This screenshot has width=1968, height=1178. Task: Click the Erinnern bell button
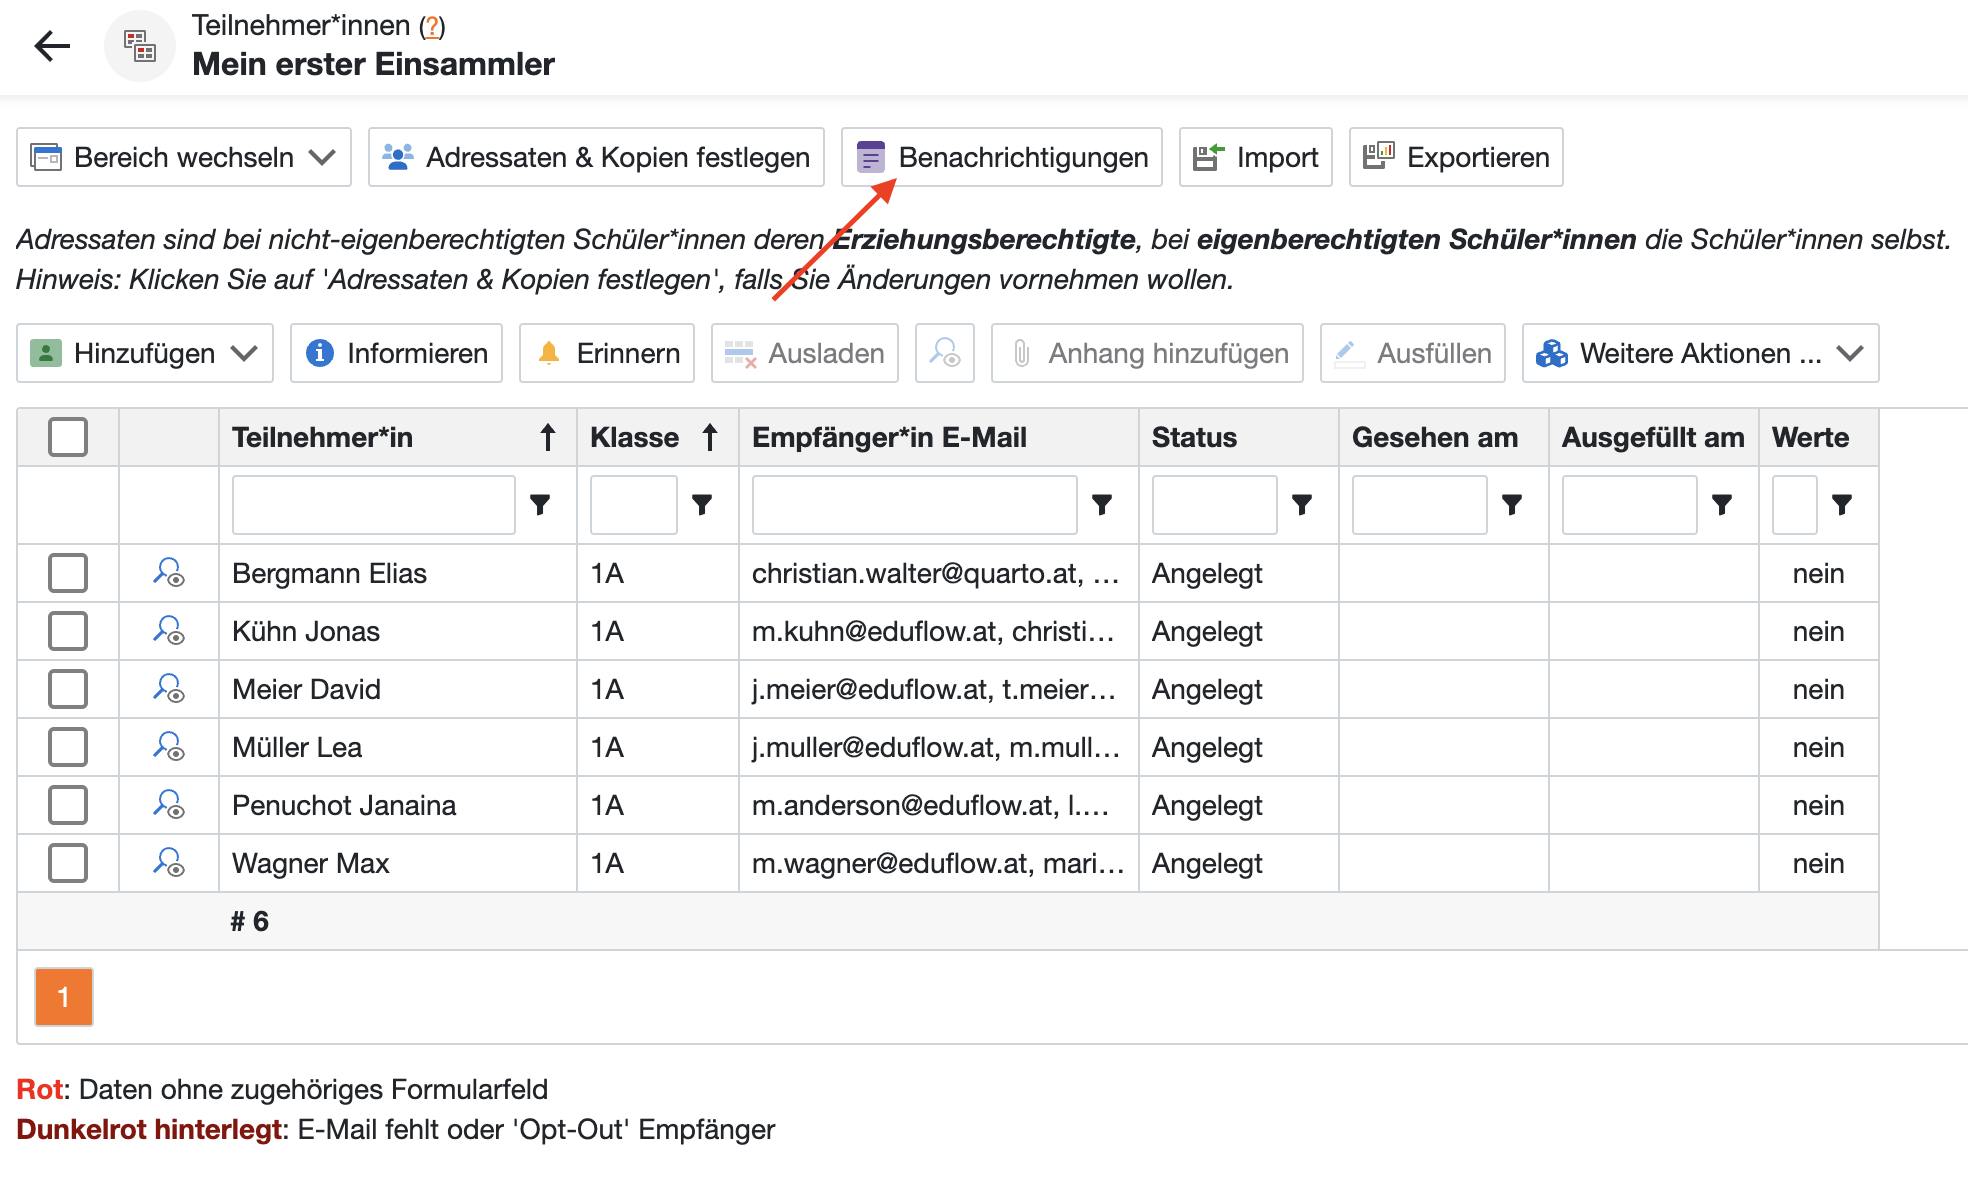pos(607,353)
